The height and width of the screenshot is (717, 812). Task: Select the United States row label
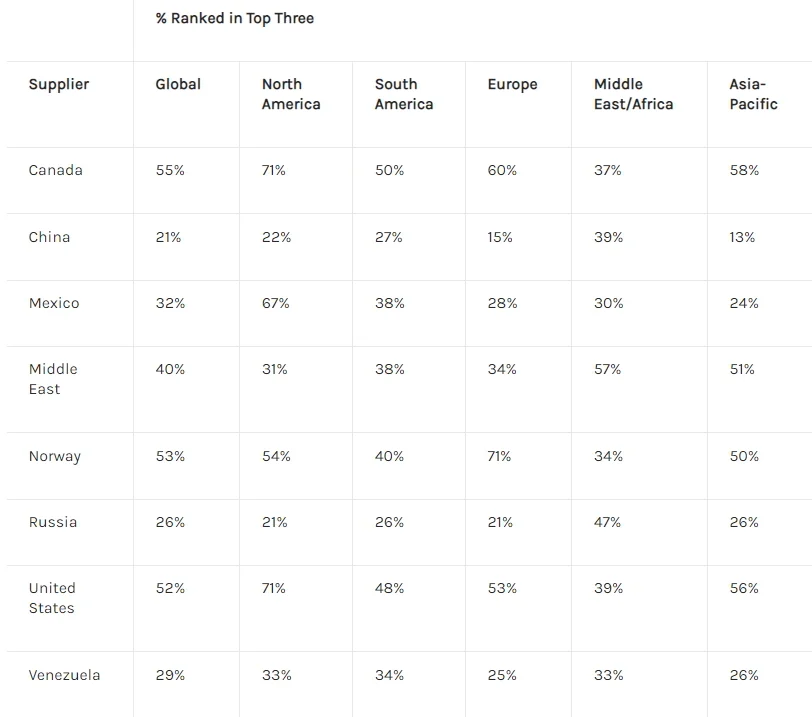pyautogui.click(x=52, y=598)
